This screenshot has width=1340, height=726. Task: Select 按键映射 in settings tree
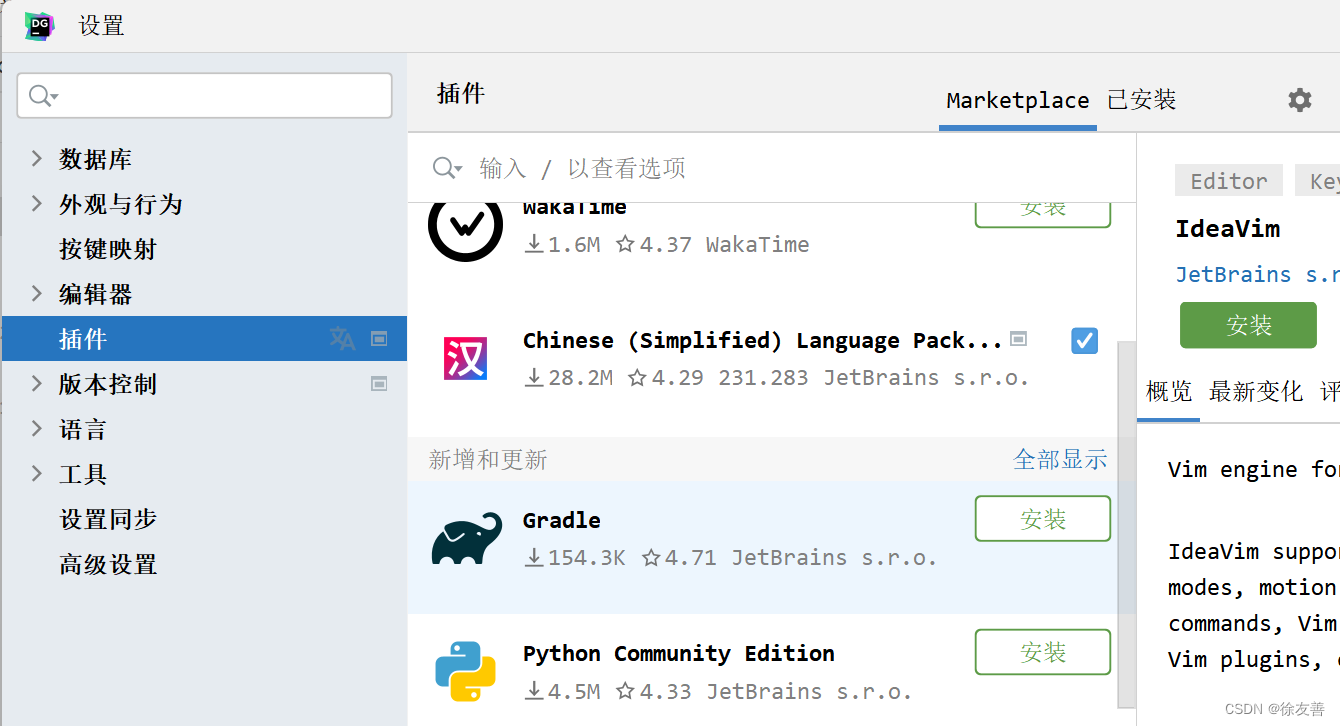pos(108,248)
